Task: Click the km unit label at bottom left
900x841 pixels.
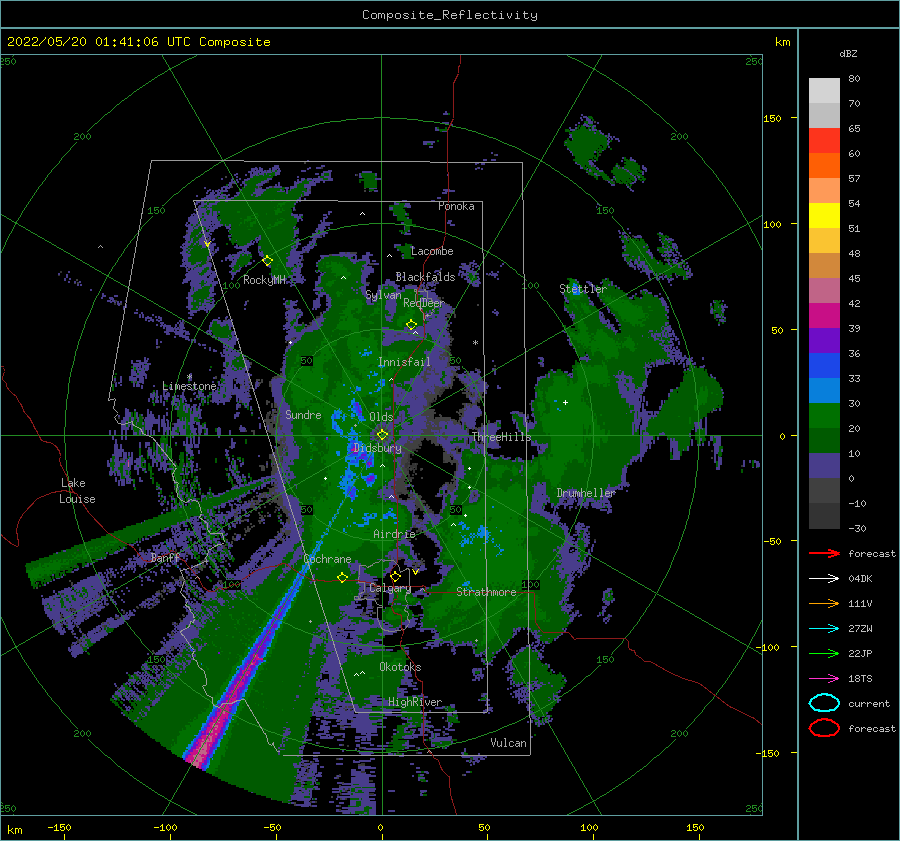Action: 15,830
